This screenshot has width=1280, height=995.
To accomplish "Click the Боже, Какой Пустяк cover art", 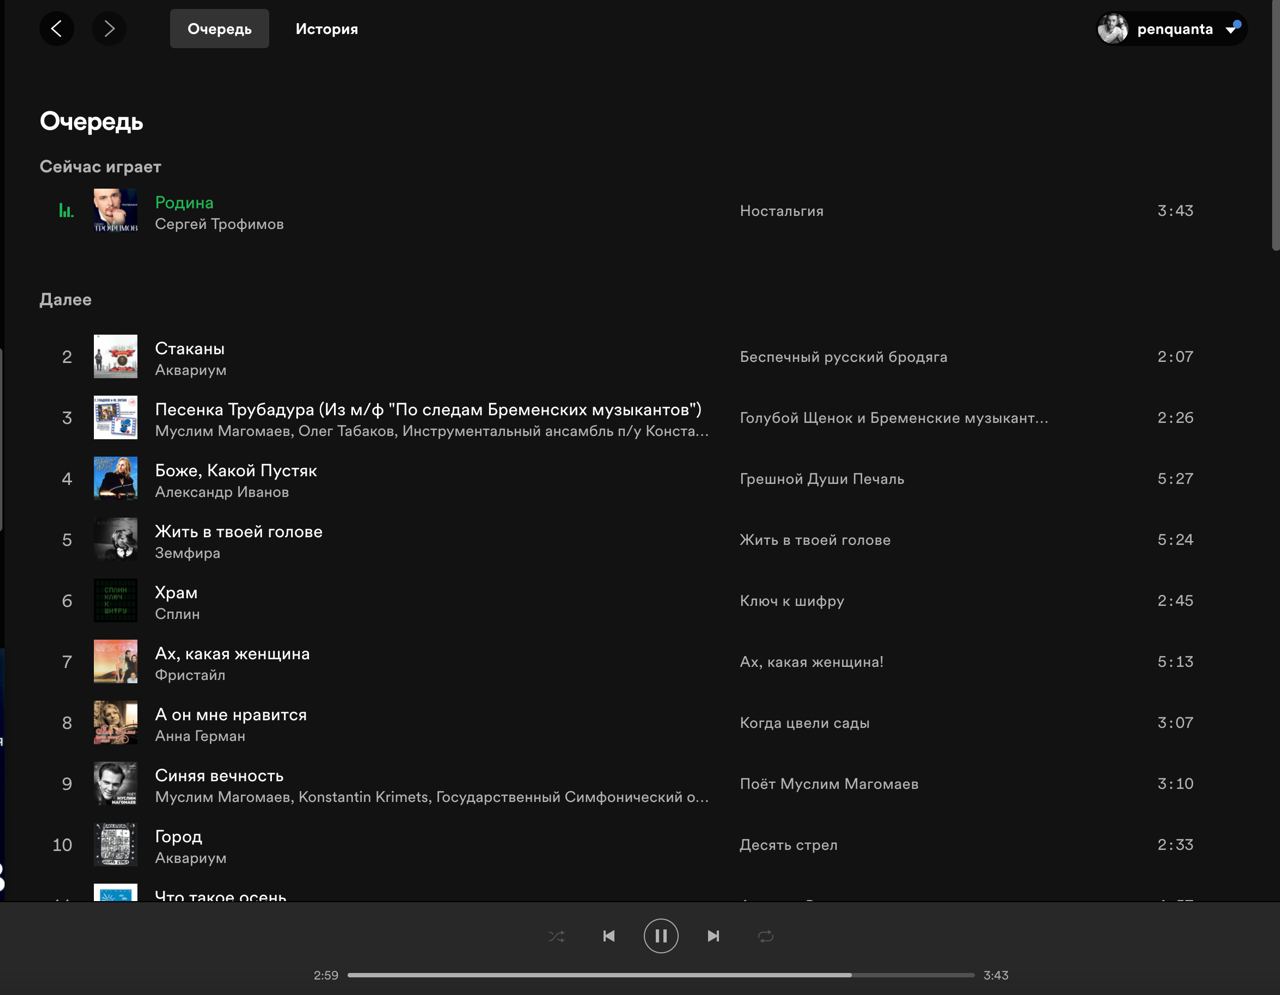I will [x=116, y=479].
